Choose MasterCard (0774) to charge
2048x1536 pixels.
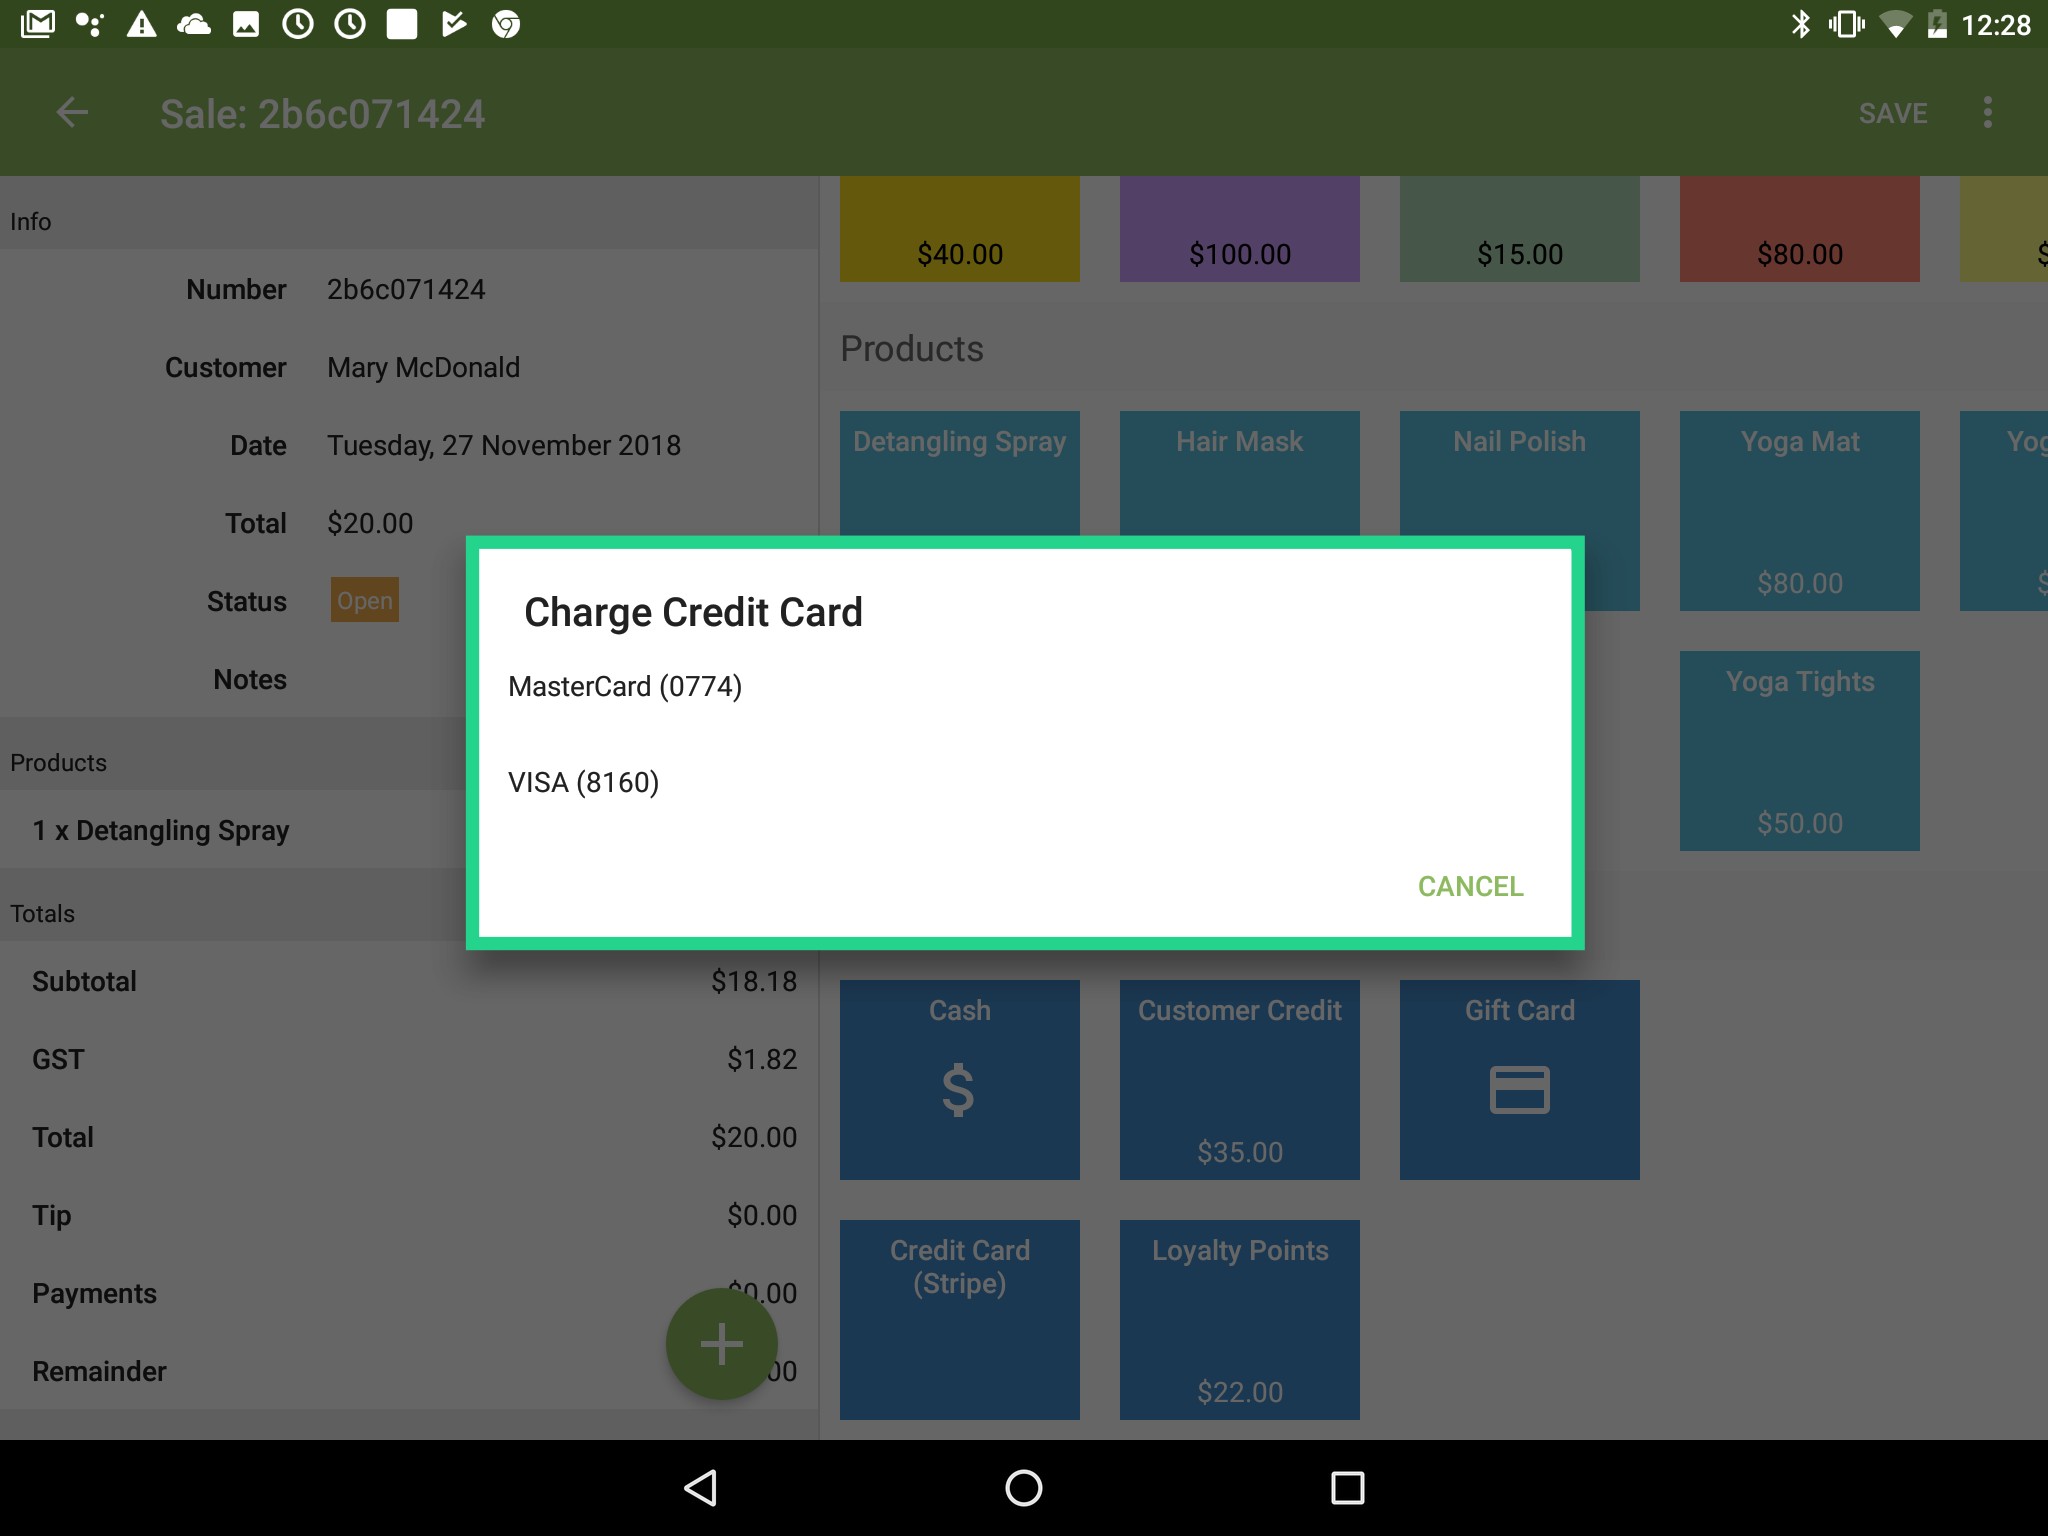coord(1024,686)
